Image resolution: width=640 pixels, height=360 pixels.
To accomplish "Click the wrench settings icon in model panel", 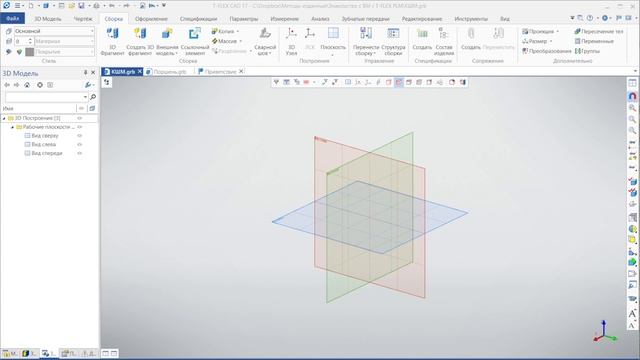I will pyautogui.click(x=89, y=85).
